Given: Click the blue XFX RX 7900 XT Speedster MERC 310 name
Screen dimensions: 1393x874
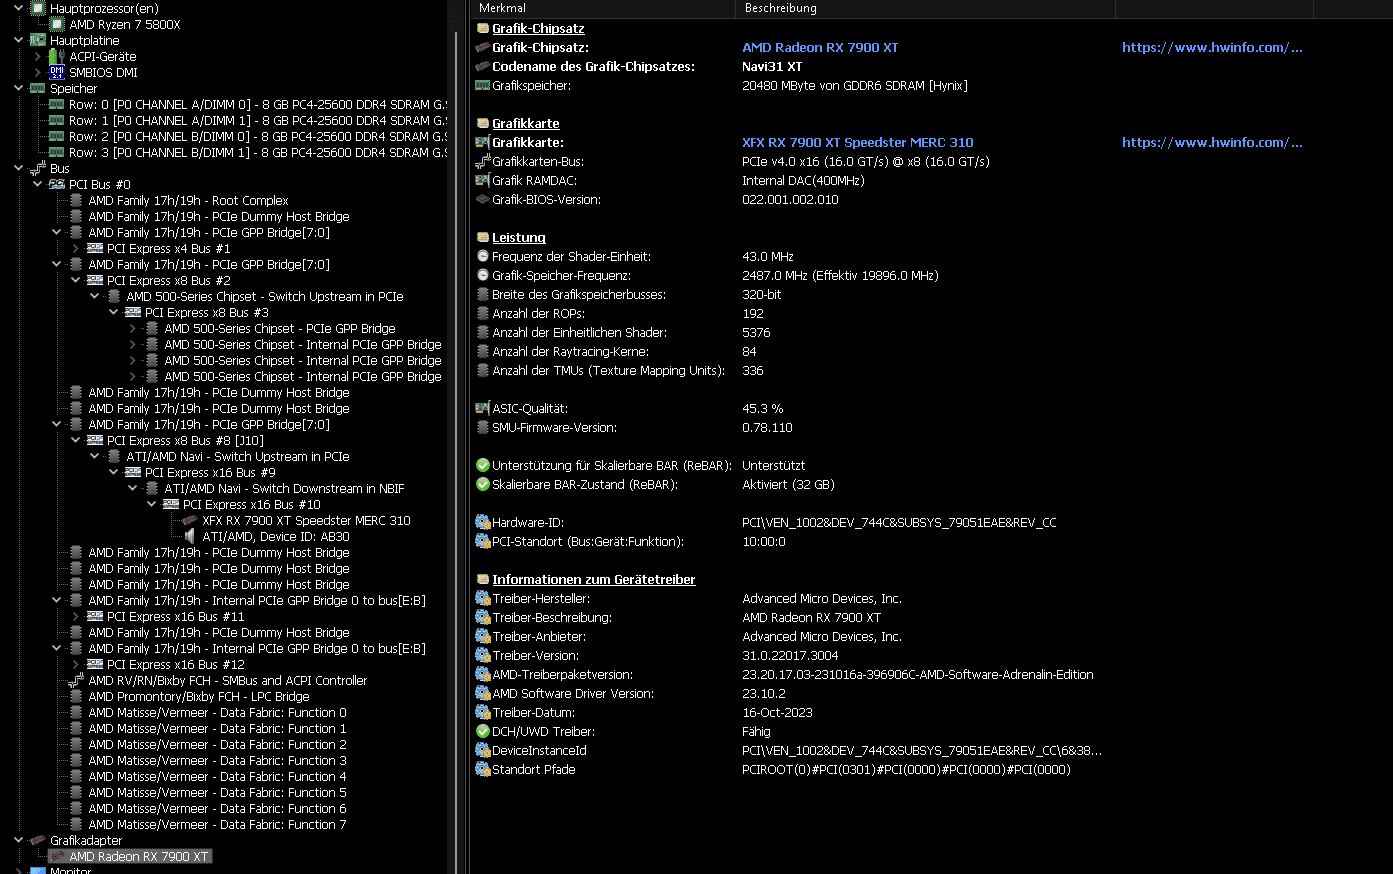Looking at the screenshot, I should [858, 142].
